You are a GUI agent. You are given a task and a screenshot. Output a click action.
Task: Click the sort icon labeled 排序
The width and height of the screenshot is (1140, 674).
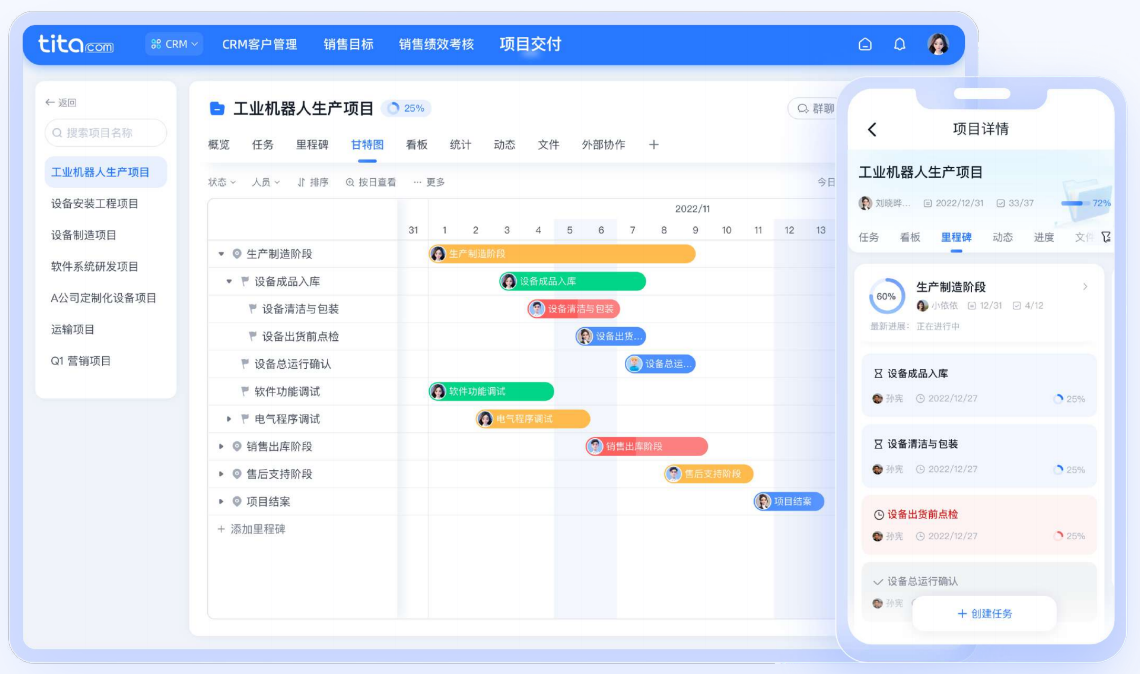312,182
